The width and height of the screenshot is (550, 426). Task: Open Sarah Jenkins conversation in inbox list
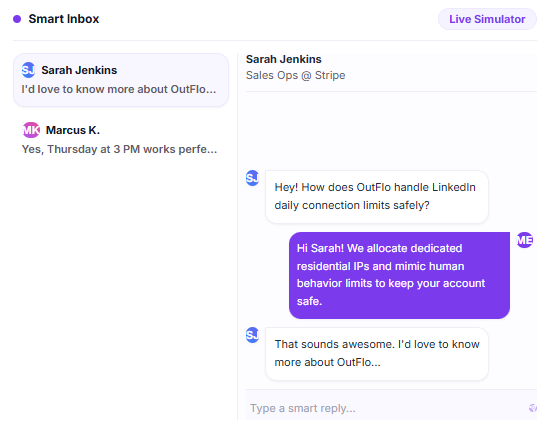coord(121,80)
